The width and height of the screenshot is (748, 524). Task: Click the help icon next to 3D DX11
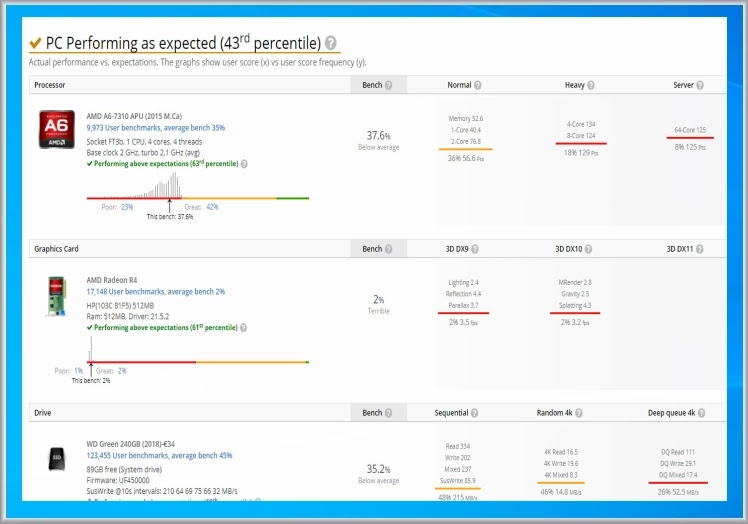point(700,249)
